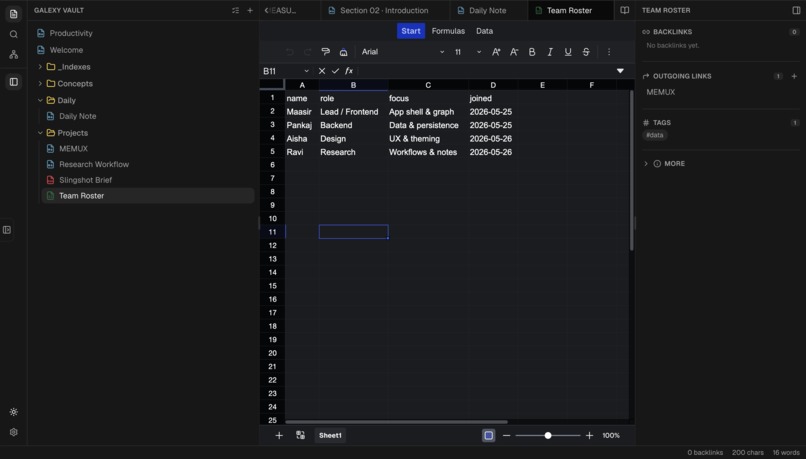Click the sort/list options icon in Galexy Vault header
Screen dimensions: 806x459
(x=235, y=10)
